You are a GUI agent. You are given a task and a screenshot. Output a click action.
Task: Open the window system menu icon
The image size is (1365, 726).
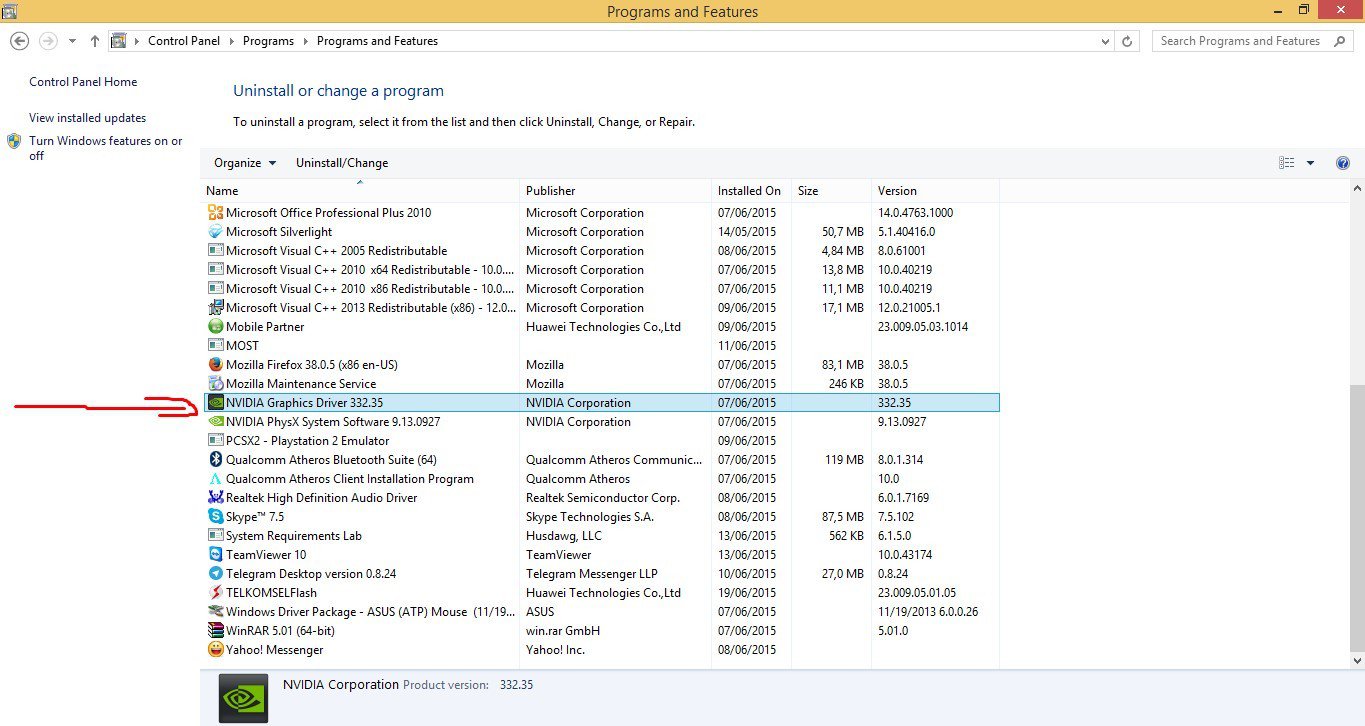tap(9, 11)
